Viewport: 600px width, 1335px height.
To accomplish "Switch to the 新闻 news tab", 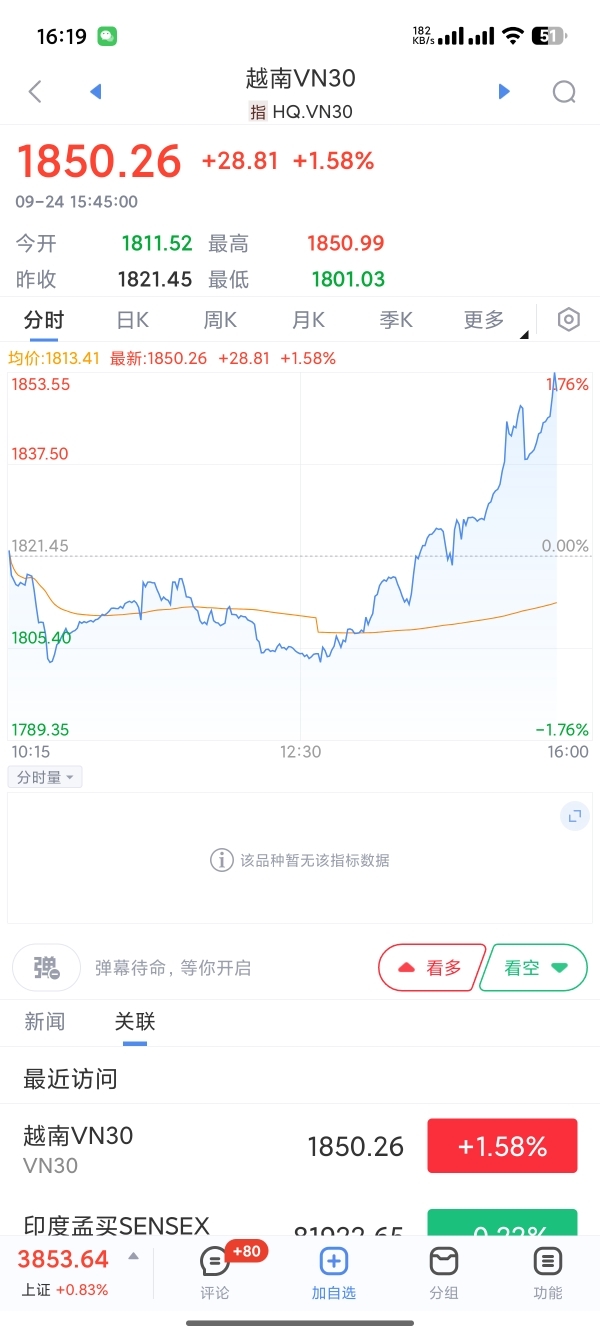I will coord(45,1021).
